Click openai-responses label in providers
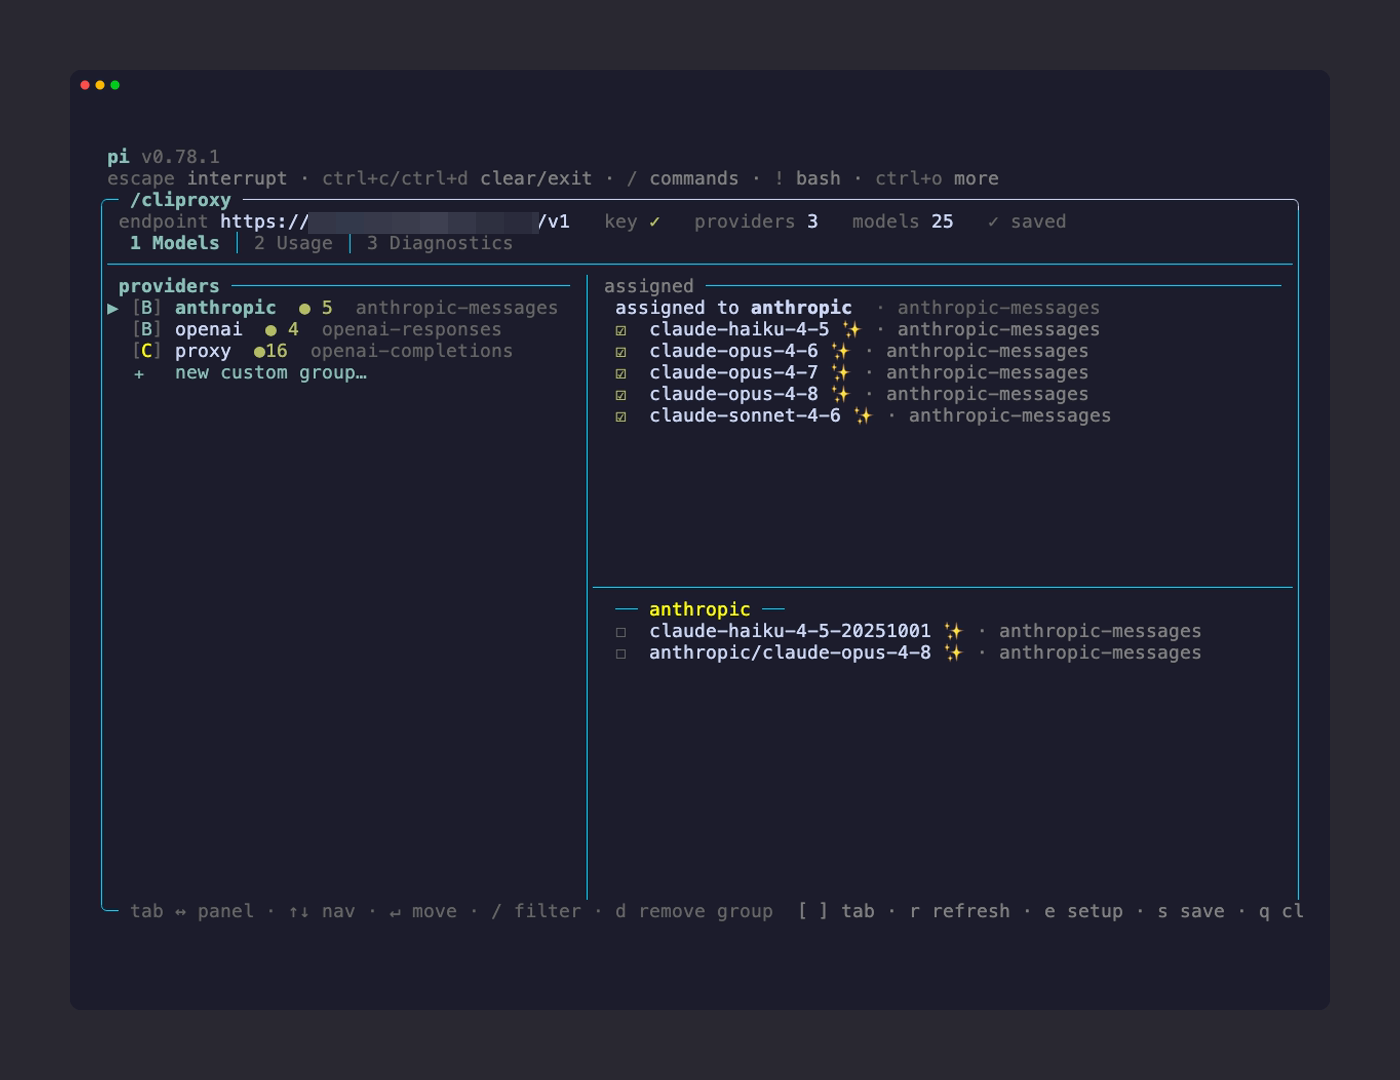Viewport: 1400px width, 1080px height. coord(412,330)
